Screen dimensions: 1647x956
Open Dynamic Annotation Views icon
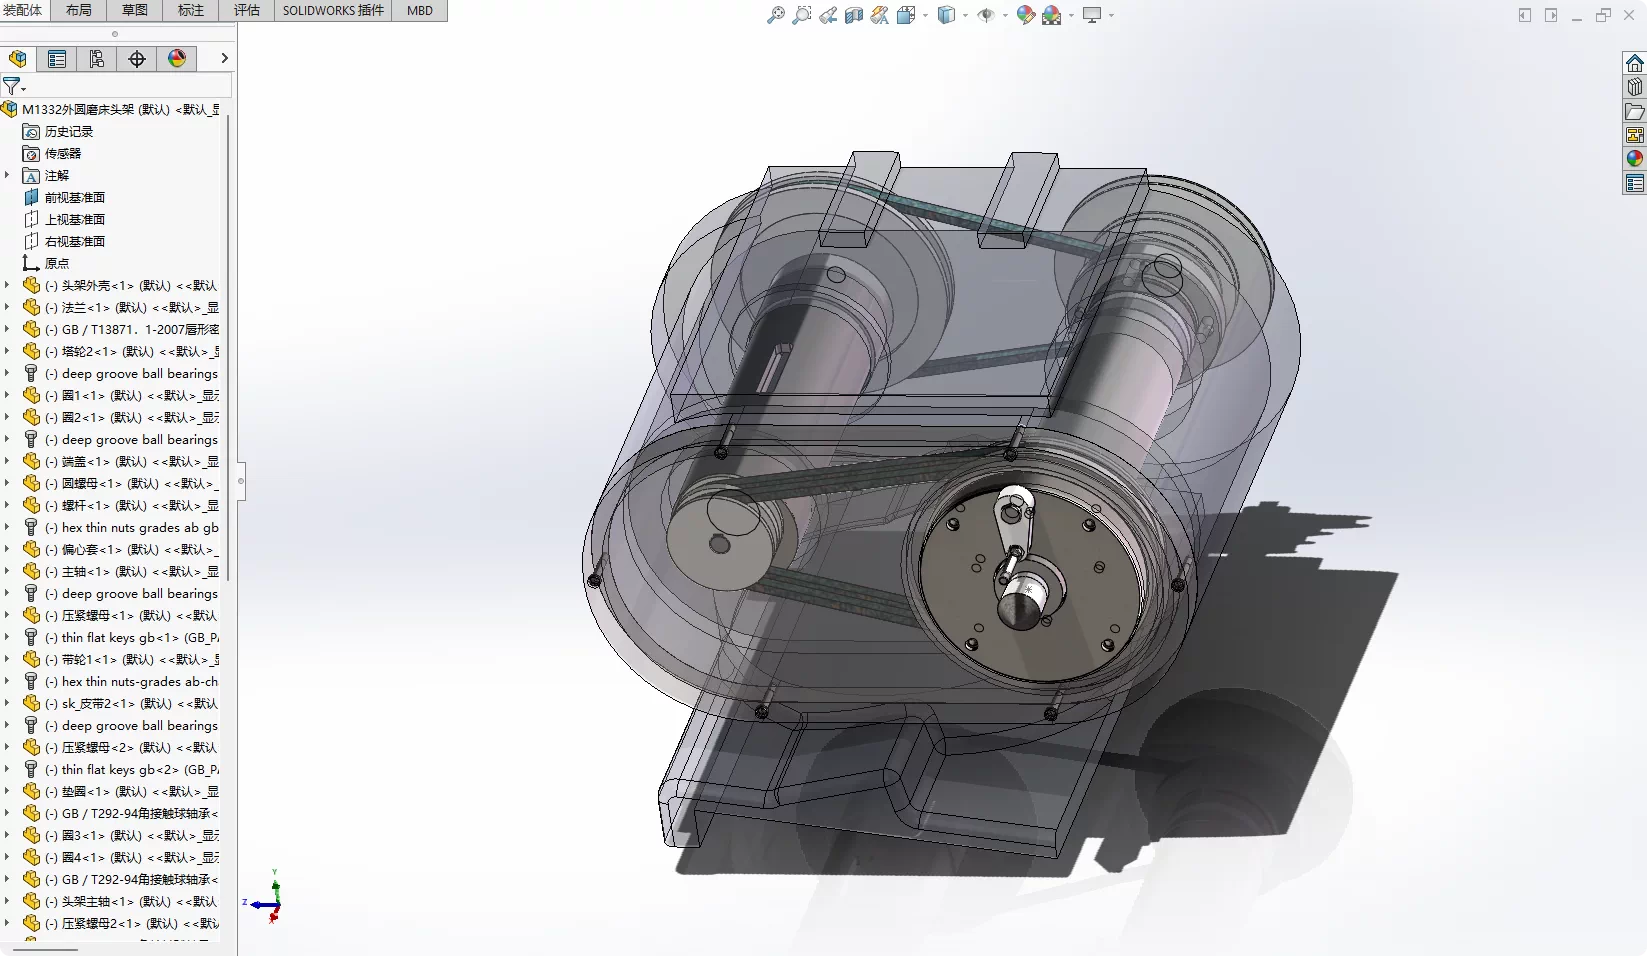[880, 15]
